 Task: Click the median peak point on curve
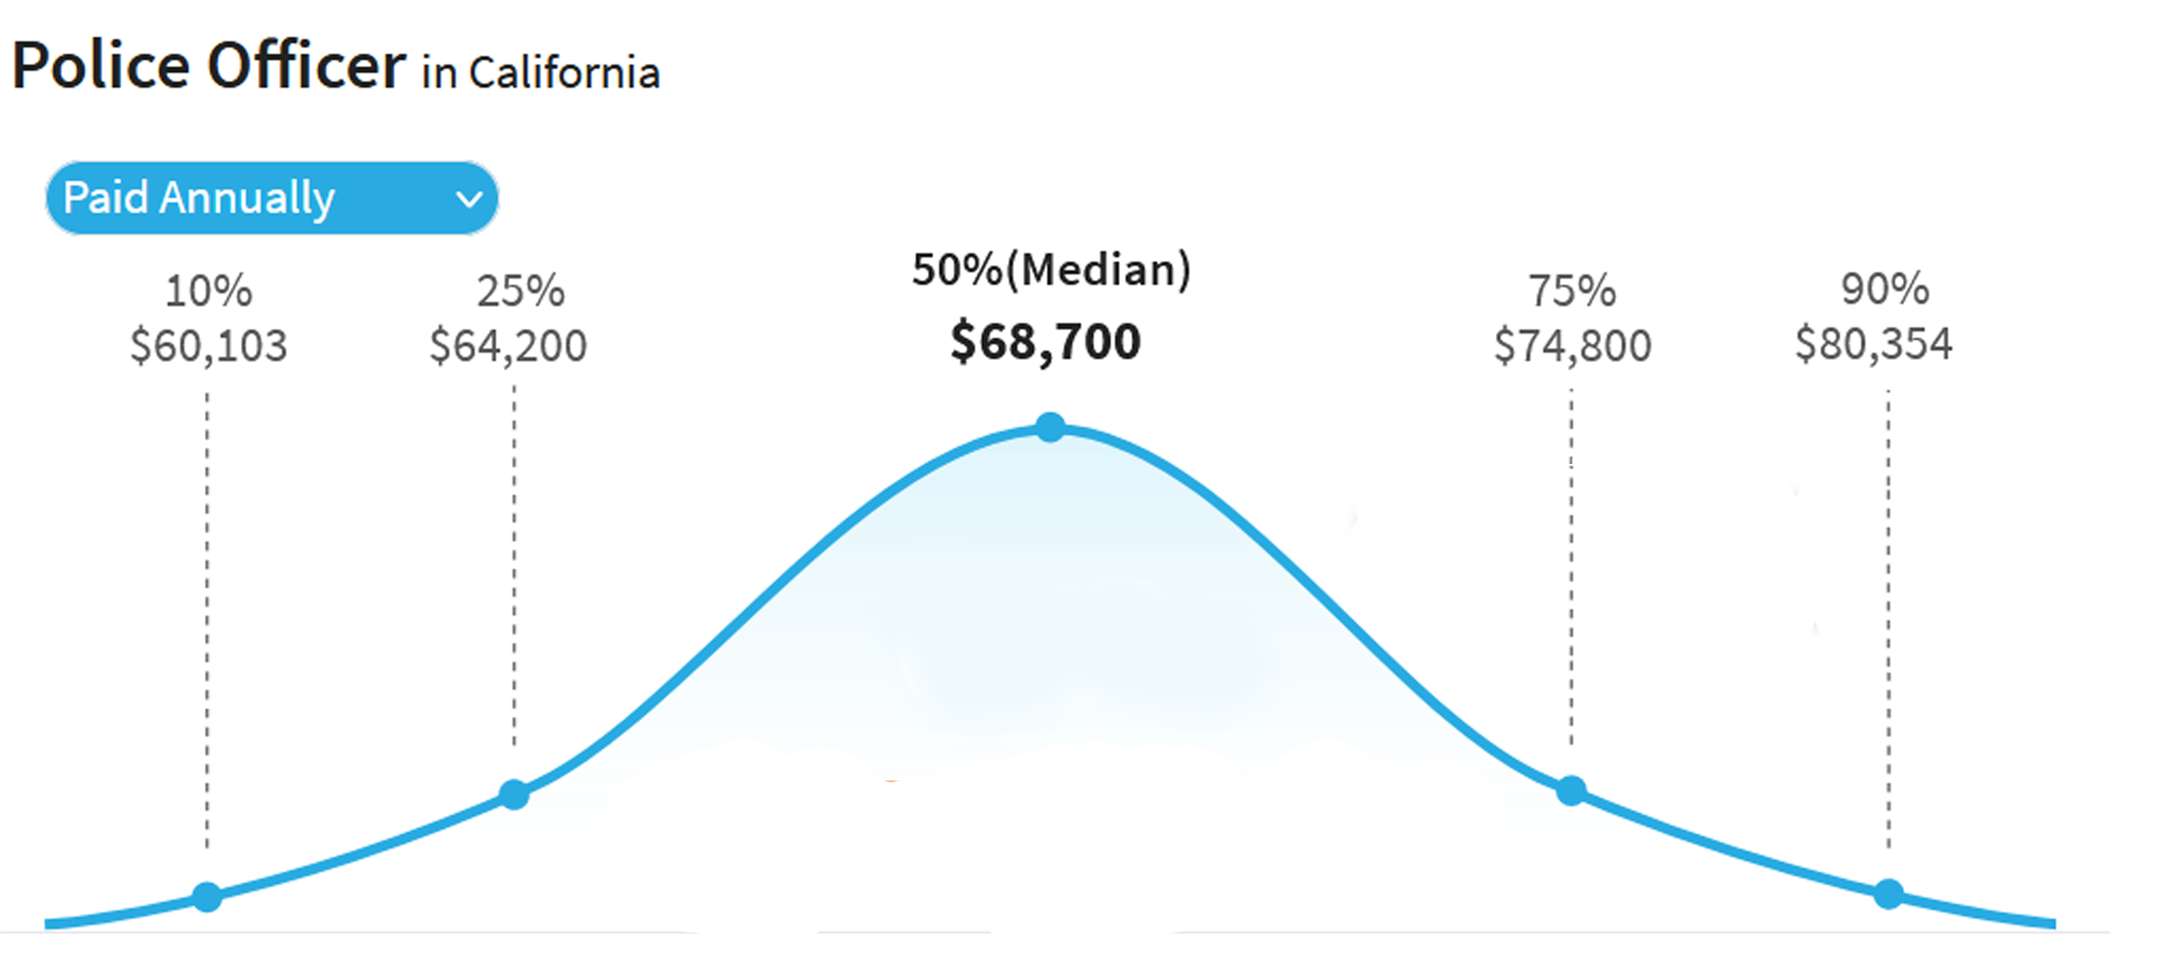tap(1050, 428)
